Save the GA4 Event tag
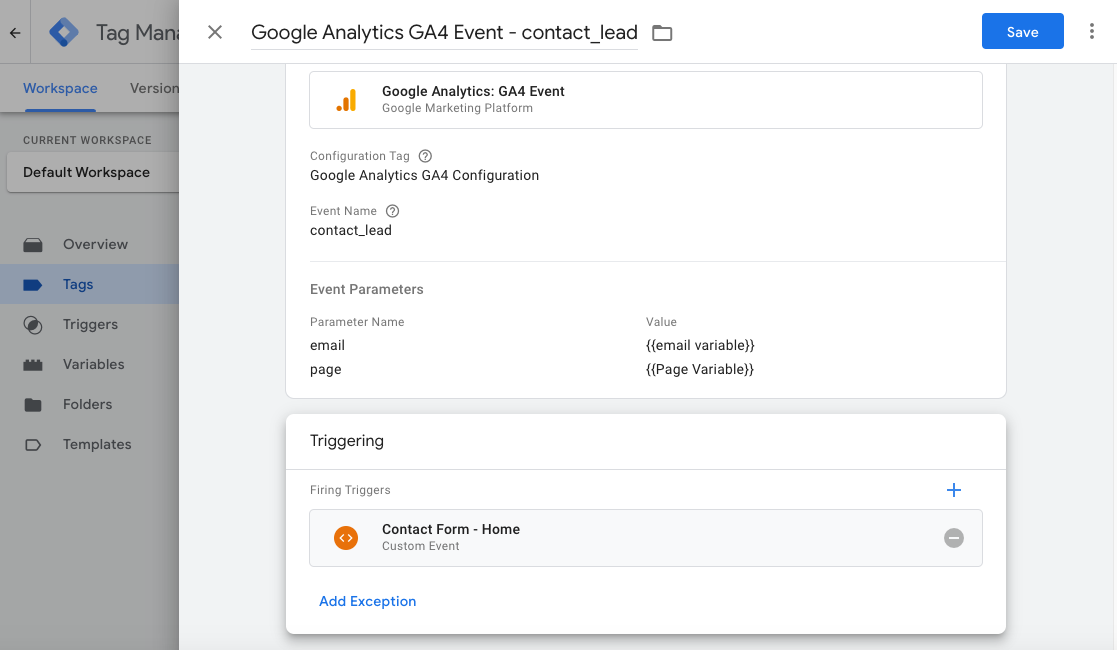 tap(1022, 31)
